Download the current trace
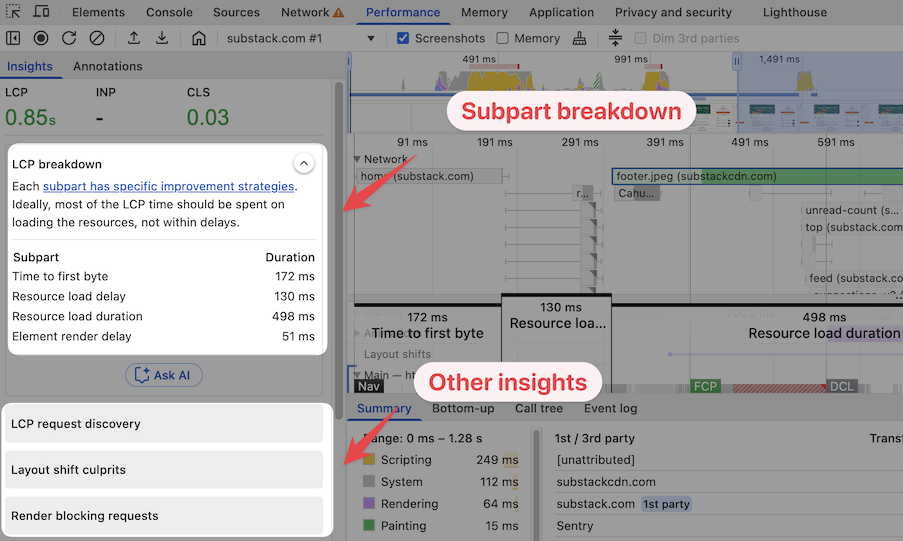 (162, 38)
